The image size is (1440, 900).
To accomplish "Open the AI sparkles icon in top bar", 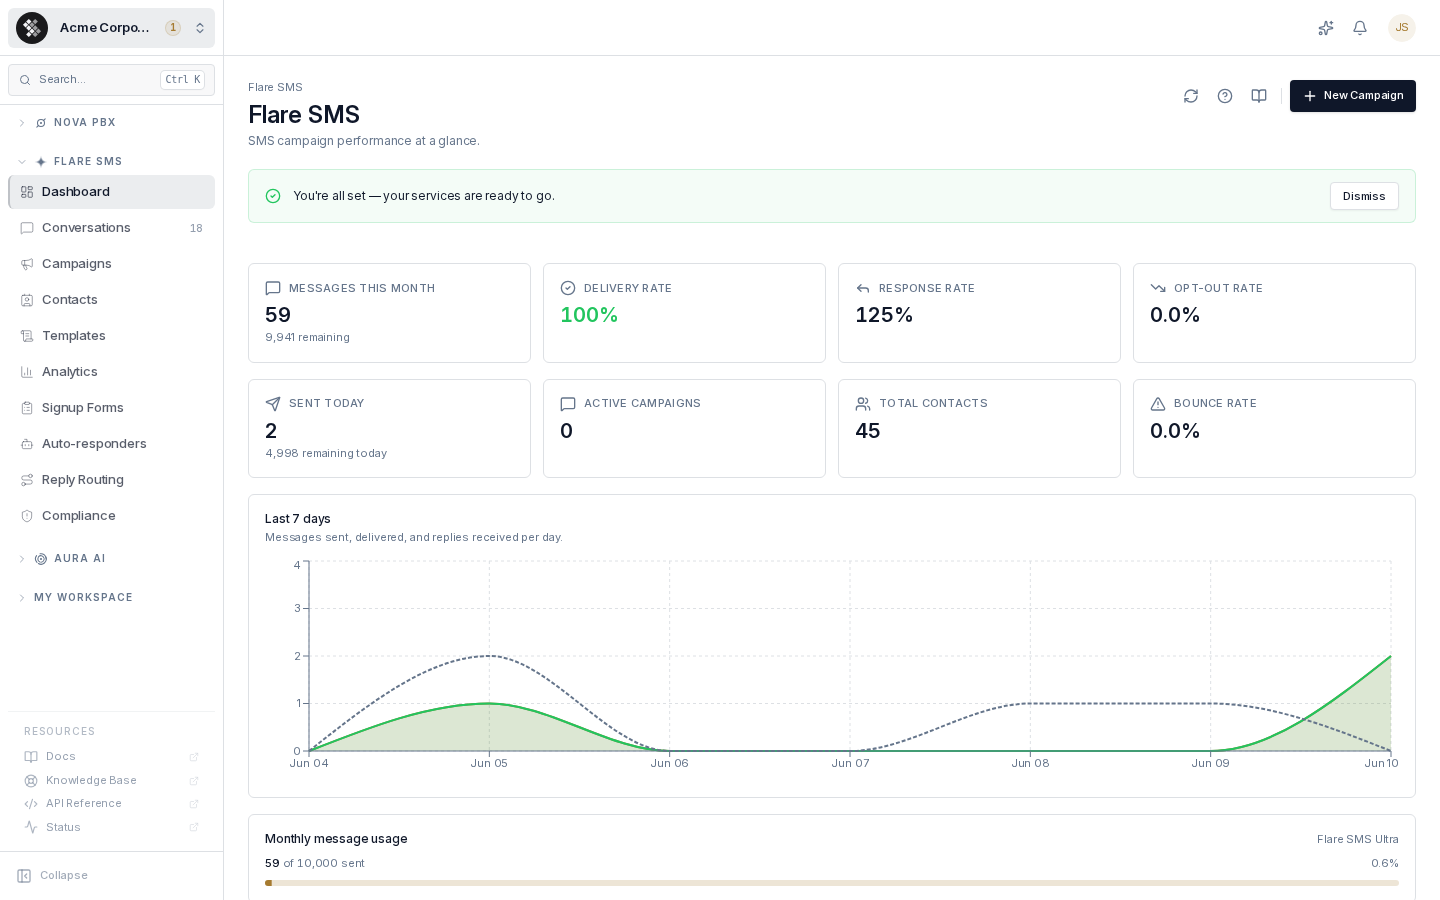I will [1326, 28].
